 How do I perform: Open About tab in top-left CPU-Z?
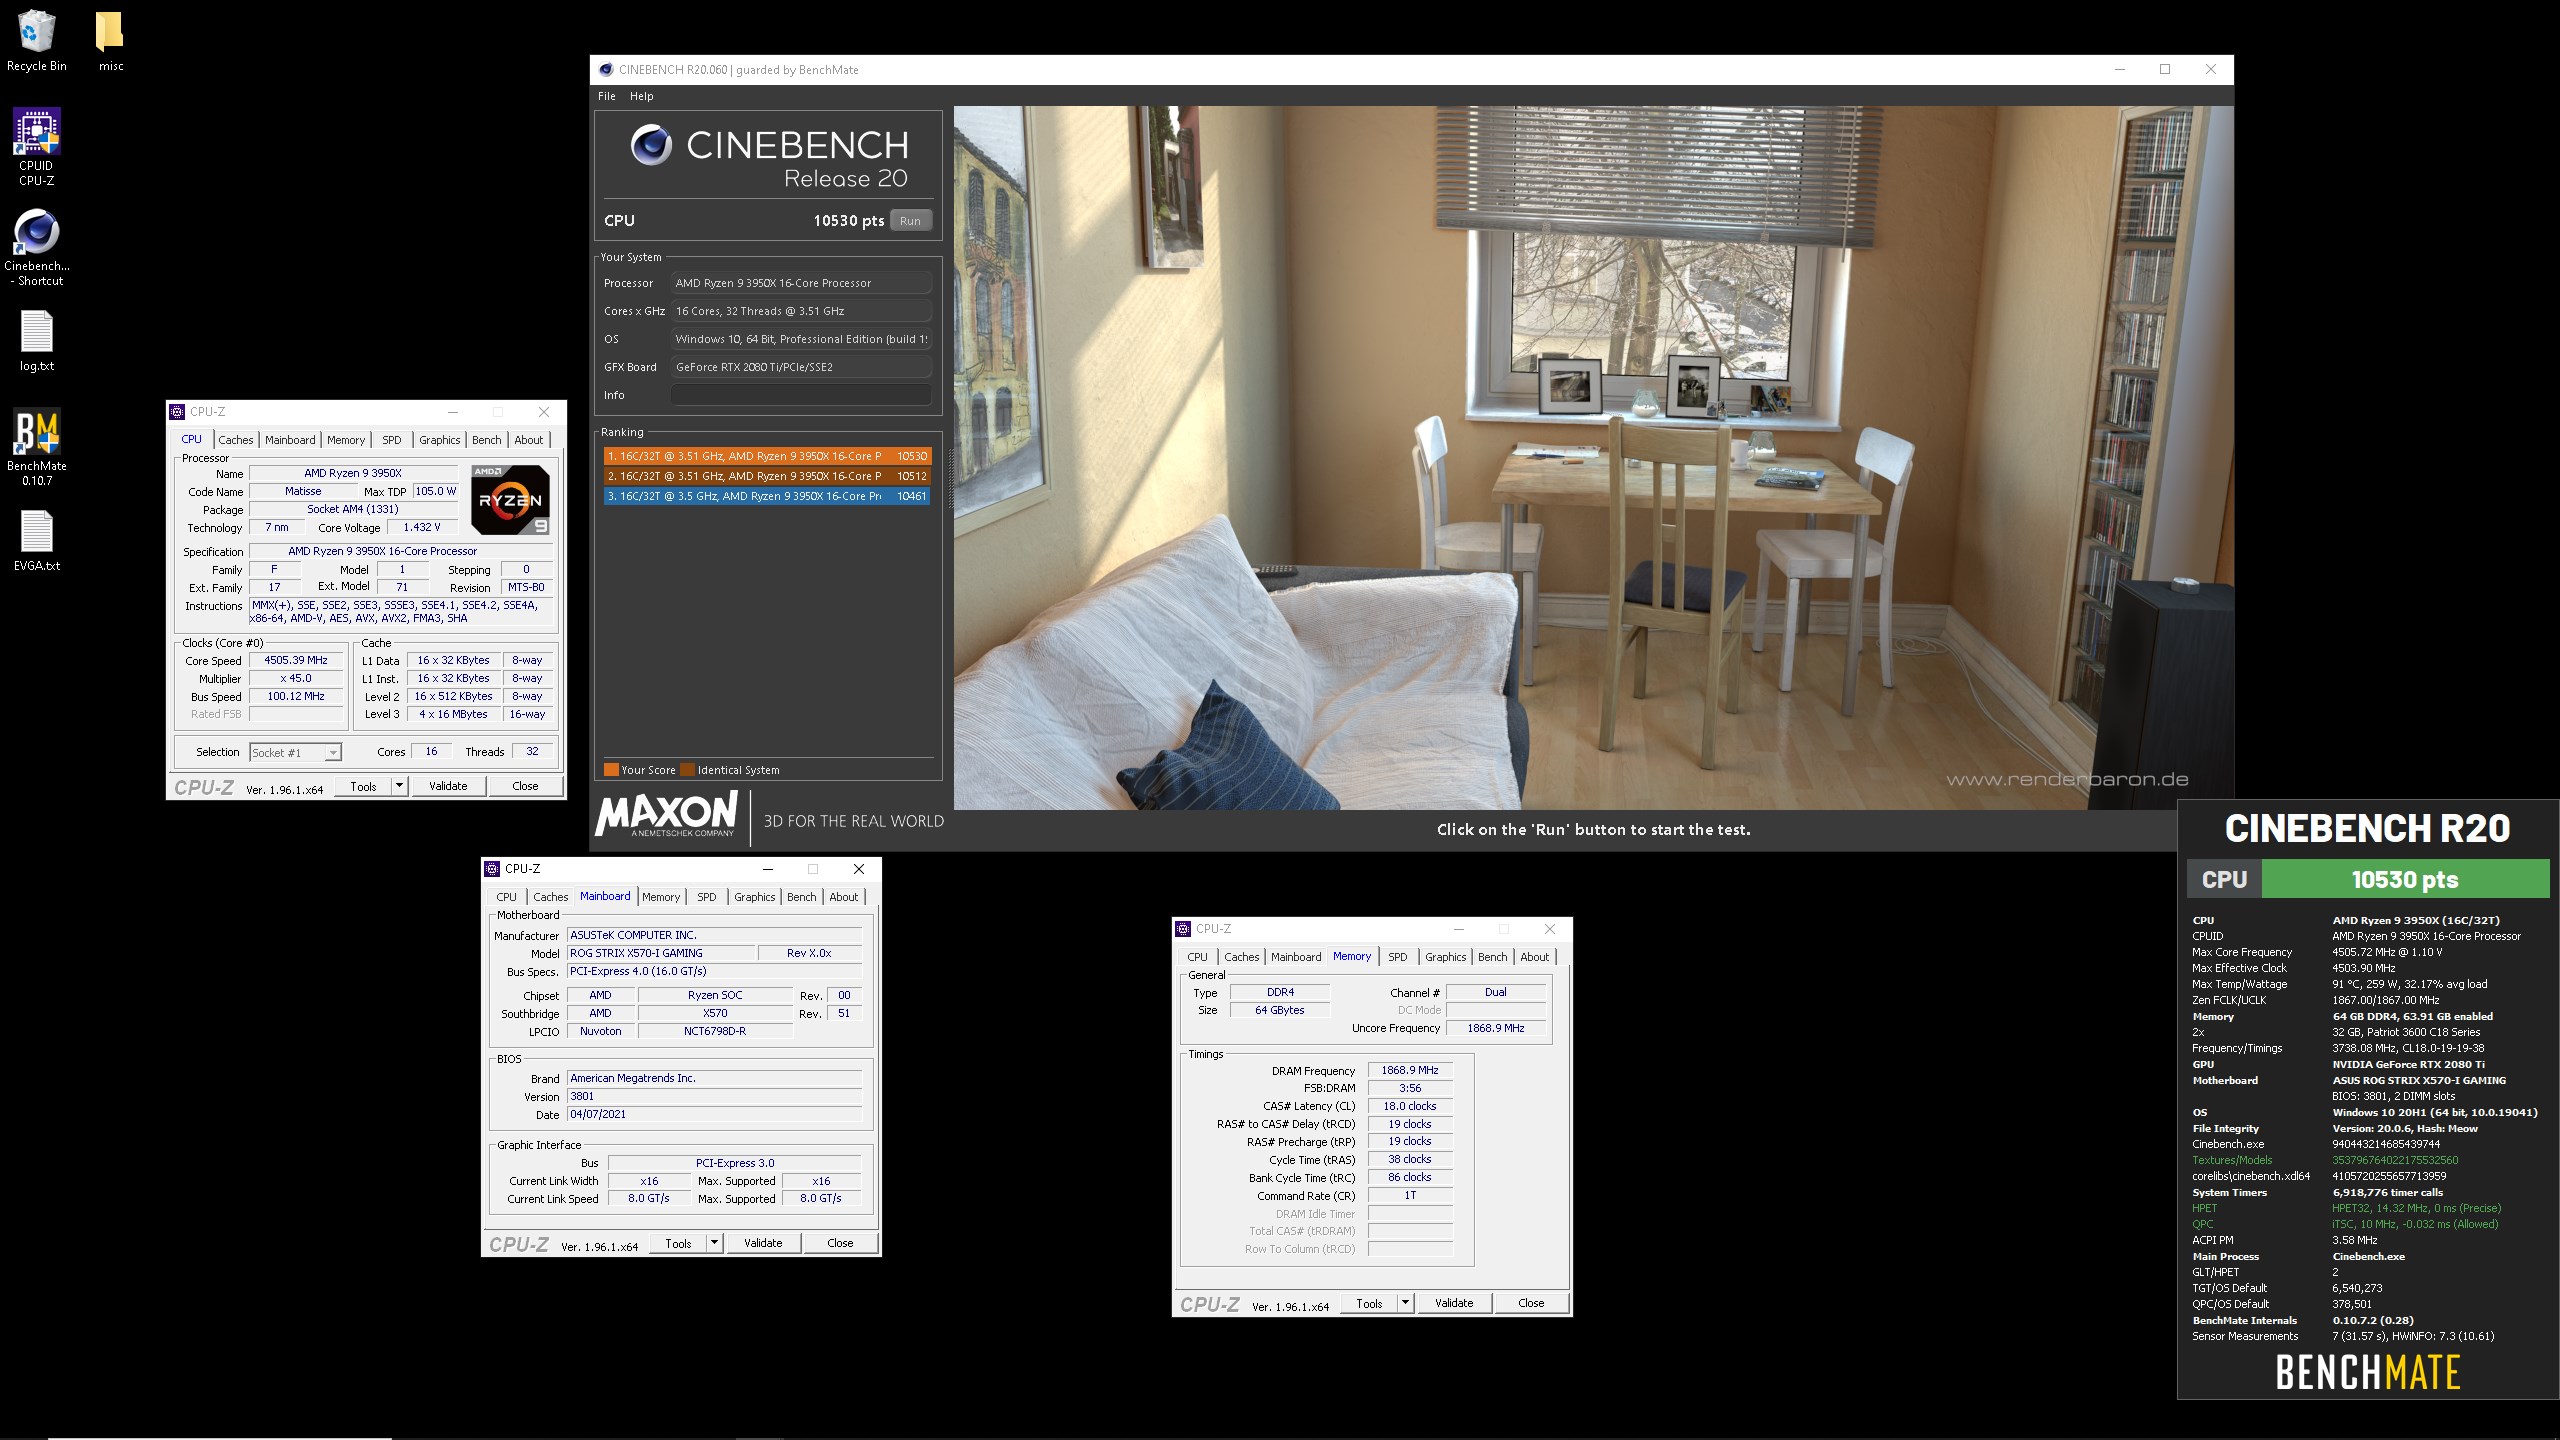529,440
